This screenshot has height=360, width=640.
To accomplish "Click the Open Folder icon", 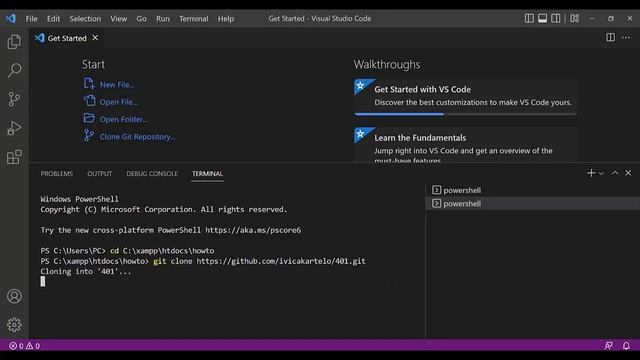I will pyautogui.click(x=89, y=118).
